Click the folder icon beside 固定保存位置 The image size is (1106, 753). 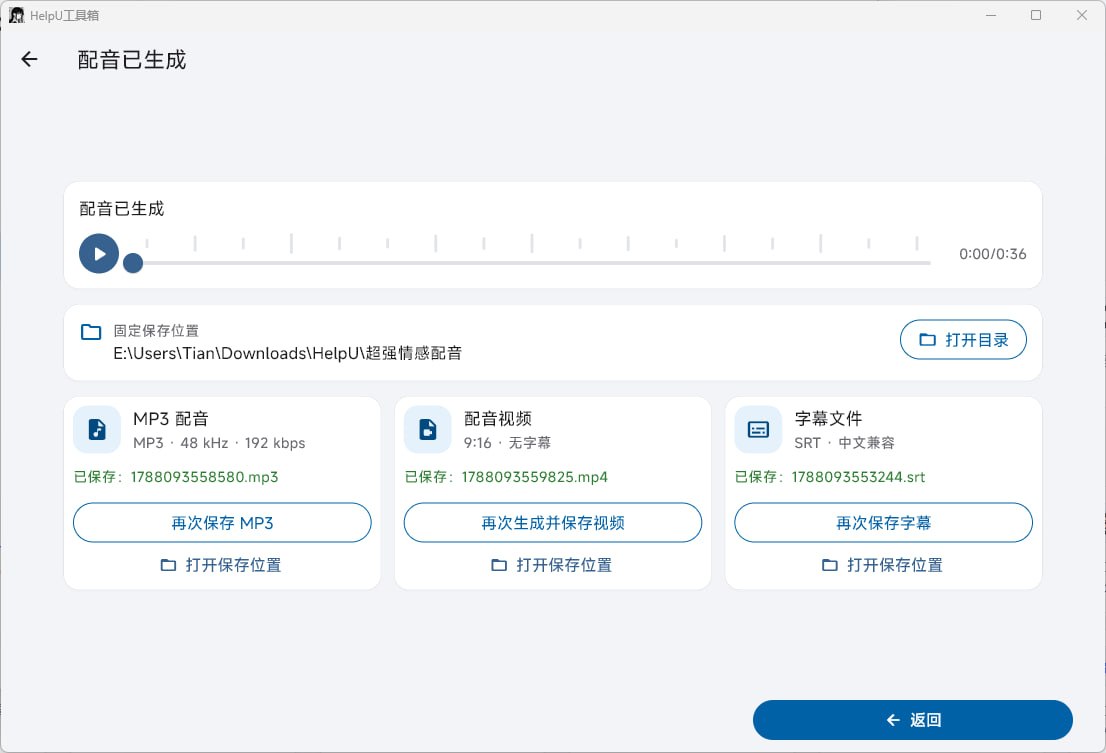coord(91,331)
